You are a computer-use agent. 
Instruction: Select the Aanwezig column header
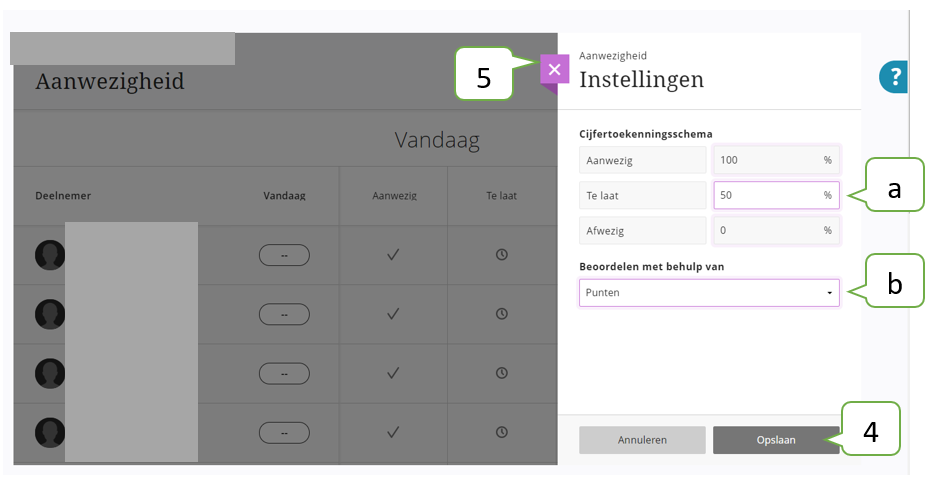click(395, 195)
